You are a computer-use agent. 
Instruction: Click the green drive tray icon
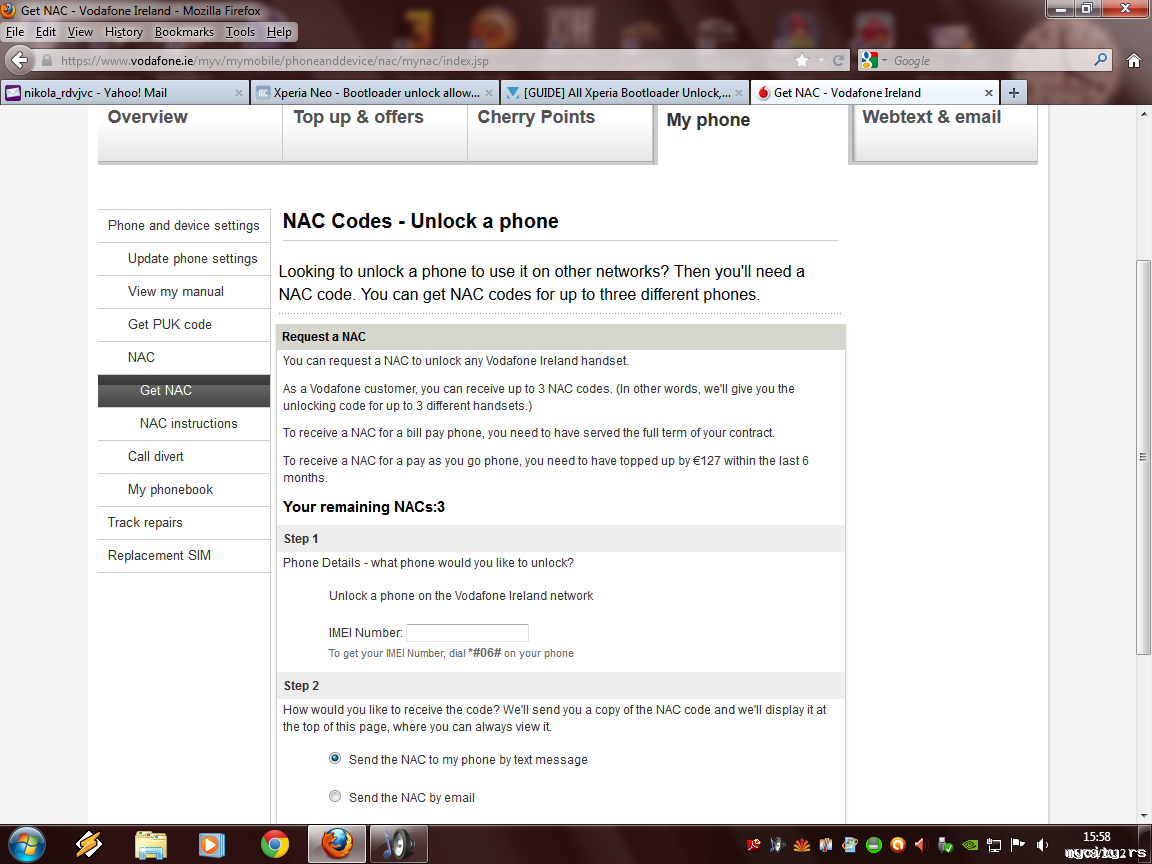(x=874, y=845)
